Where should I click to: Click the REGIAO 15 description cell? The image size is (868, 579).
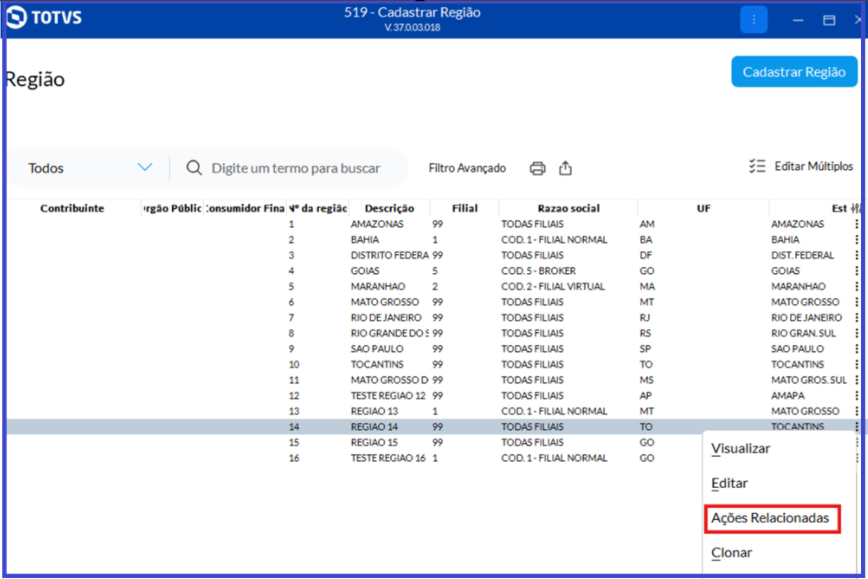(374, 442)
